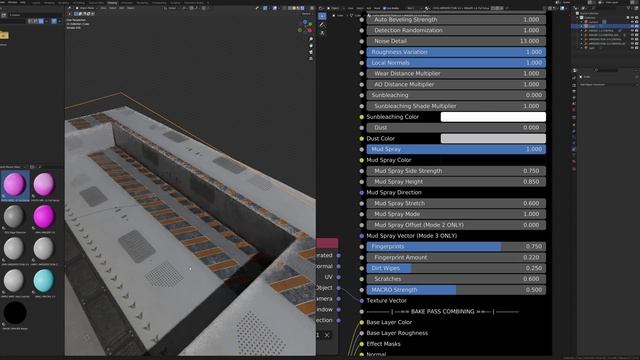Click the Fingerprints value slider
The width and height of the screenshot is (640, 360).
(456, 247)
